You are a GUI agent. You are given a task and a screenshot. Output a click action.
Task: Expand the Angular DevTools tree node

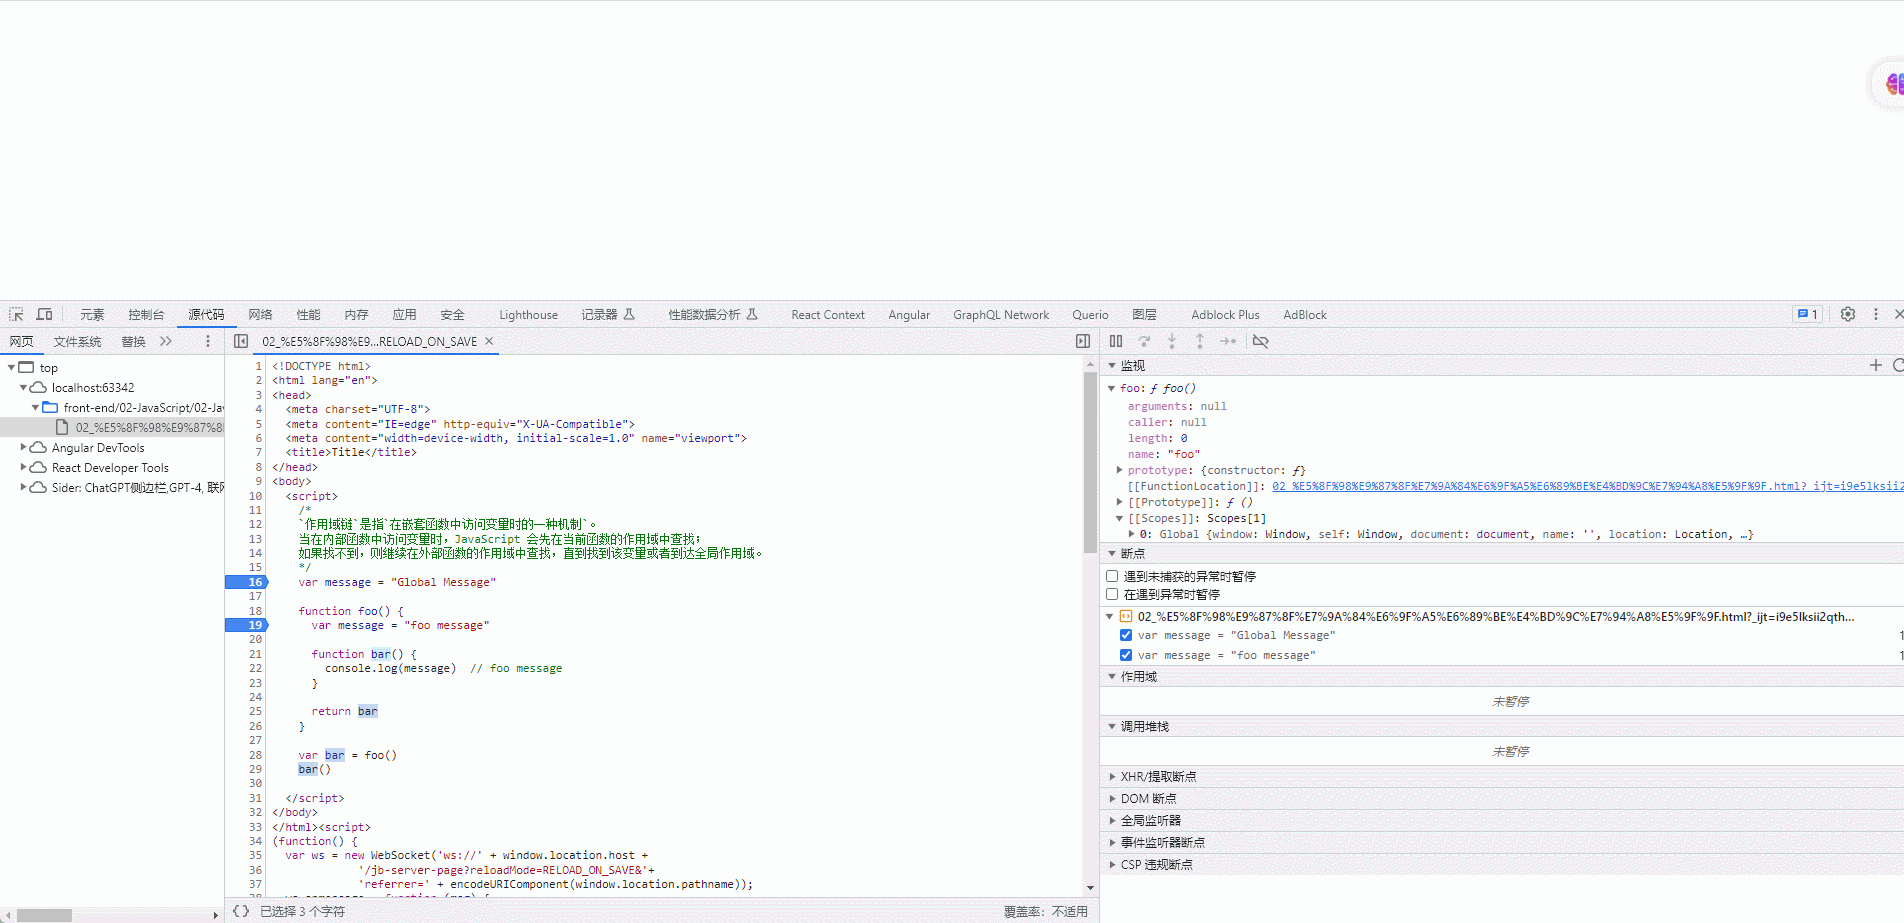click(x=24, y=448)
